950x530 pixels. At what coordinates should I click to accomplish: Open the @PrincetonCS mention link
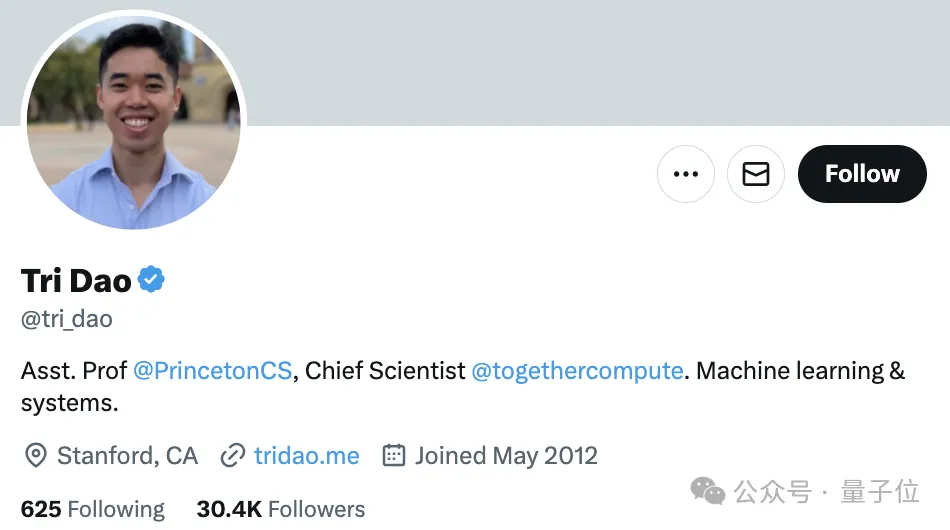(212, 371)
